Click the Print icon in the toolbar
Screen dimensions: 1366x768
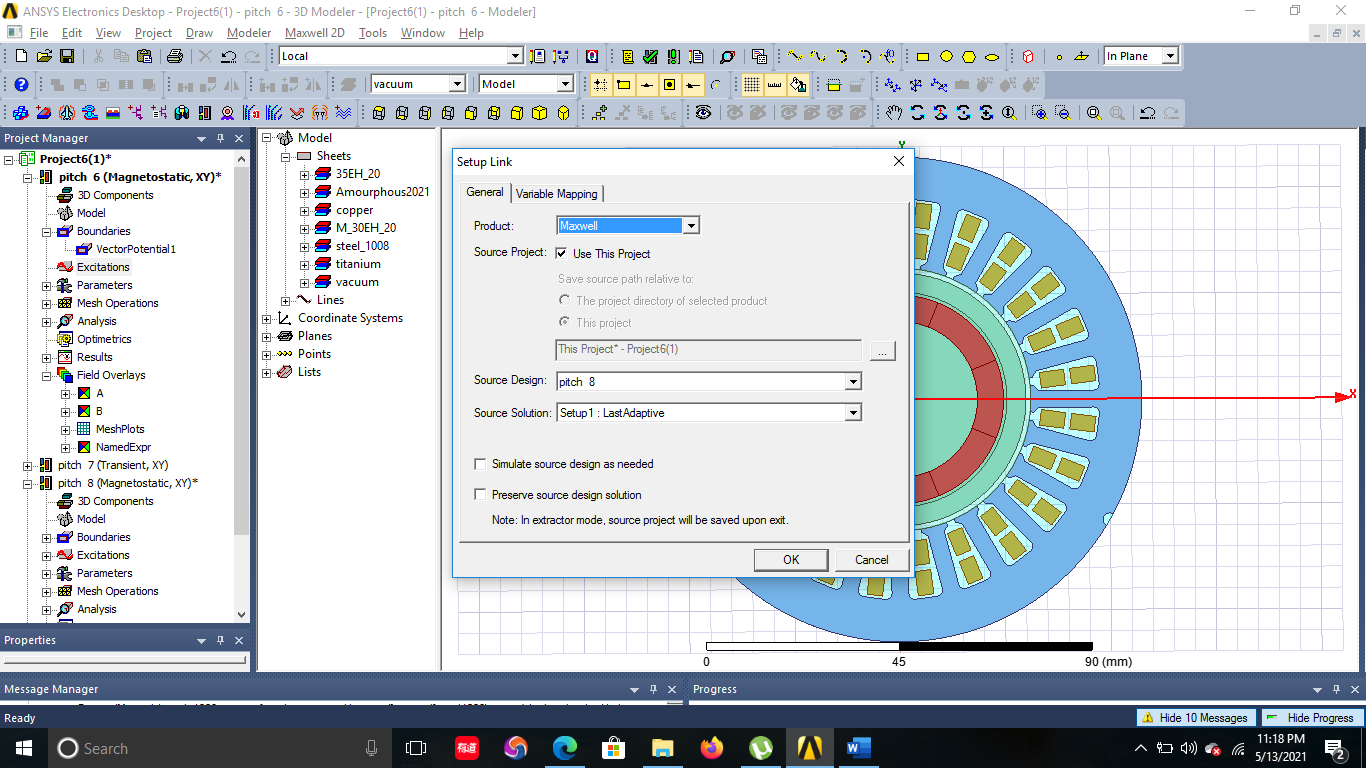[174, 56]
